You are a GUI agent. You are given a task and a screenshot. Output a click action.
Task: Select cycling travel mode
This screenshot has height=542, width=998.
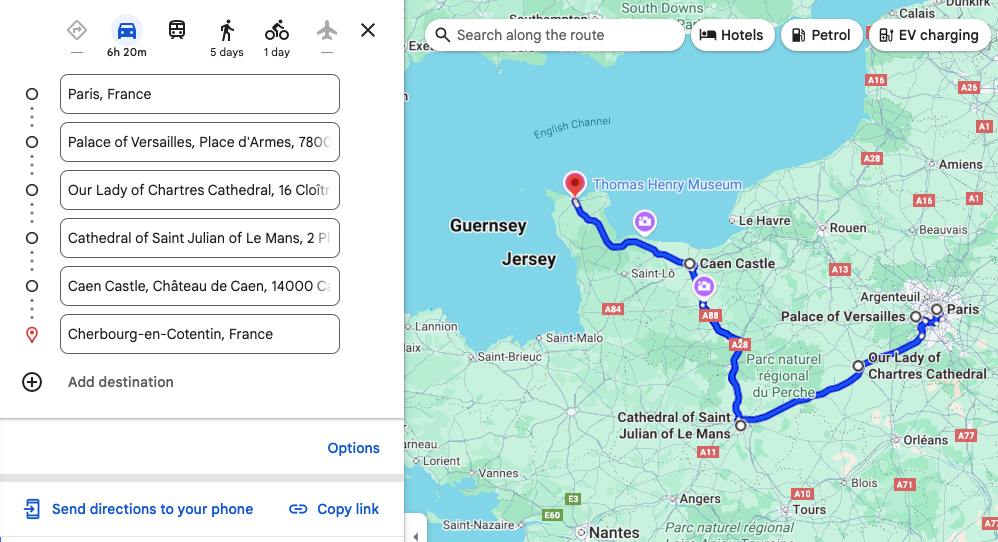pos(277,30)
